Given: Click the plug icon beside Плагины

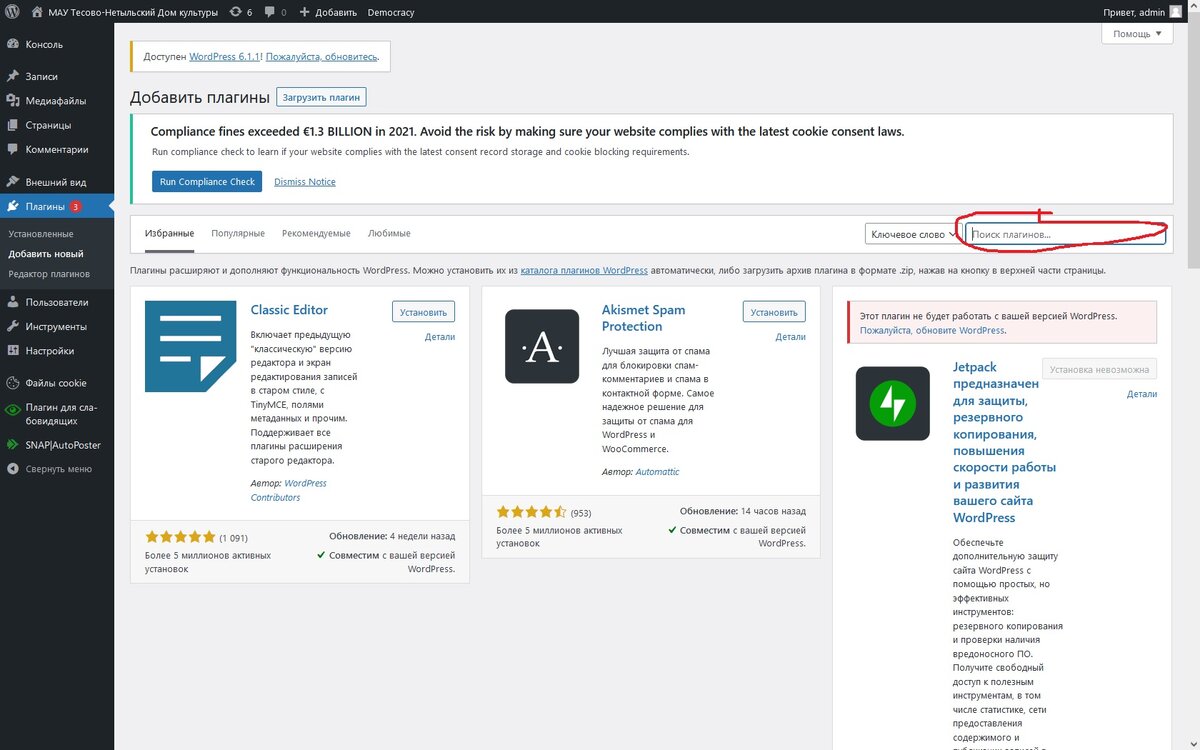Looking at the screenshot, I should (x=13, y=206).
